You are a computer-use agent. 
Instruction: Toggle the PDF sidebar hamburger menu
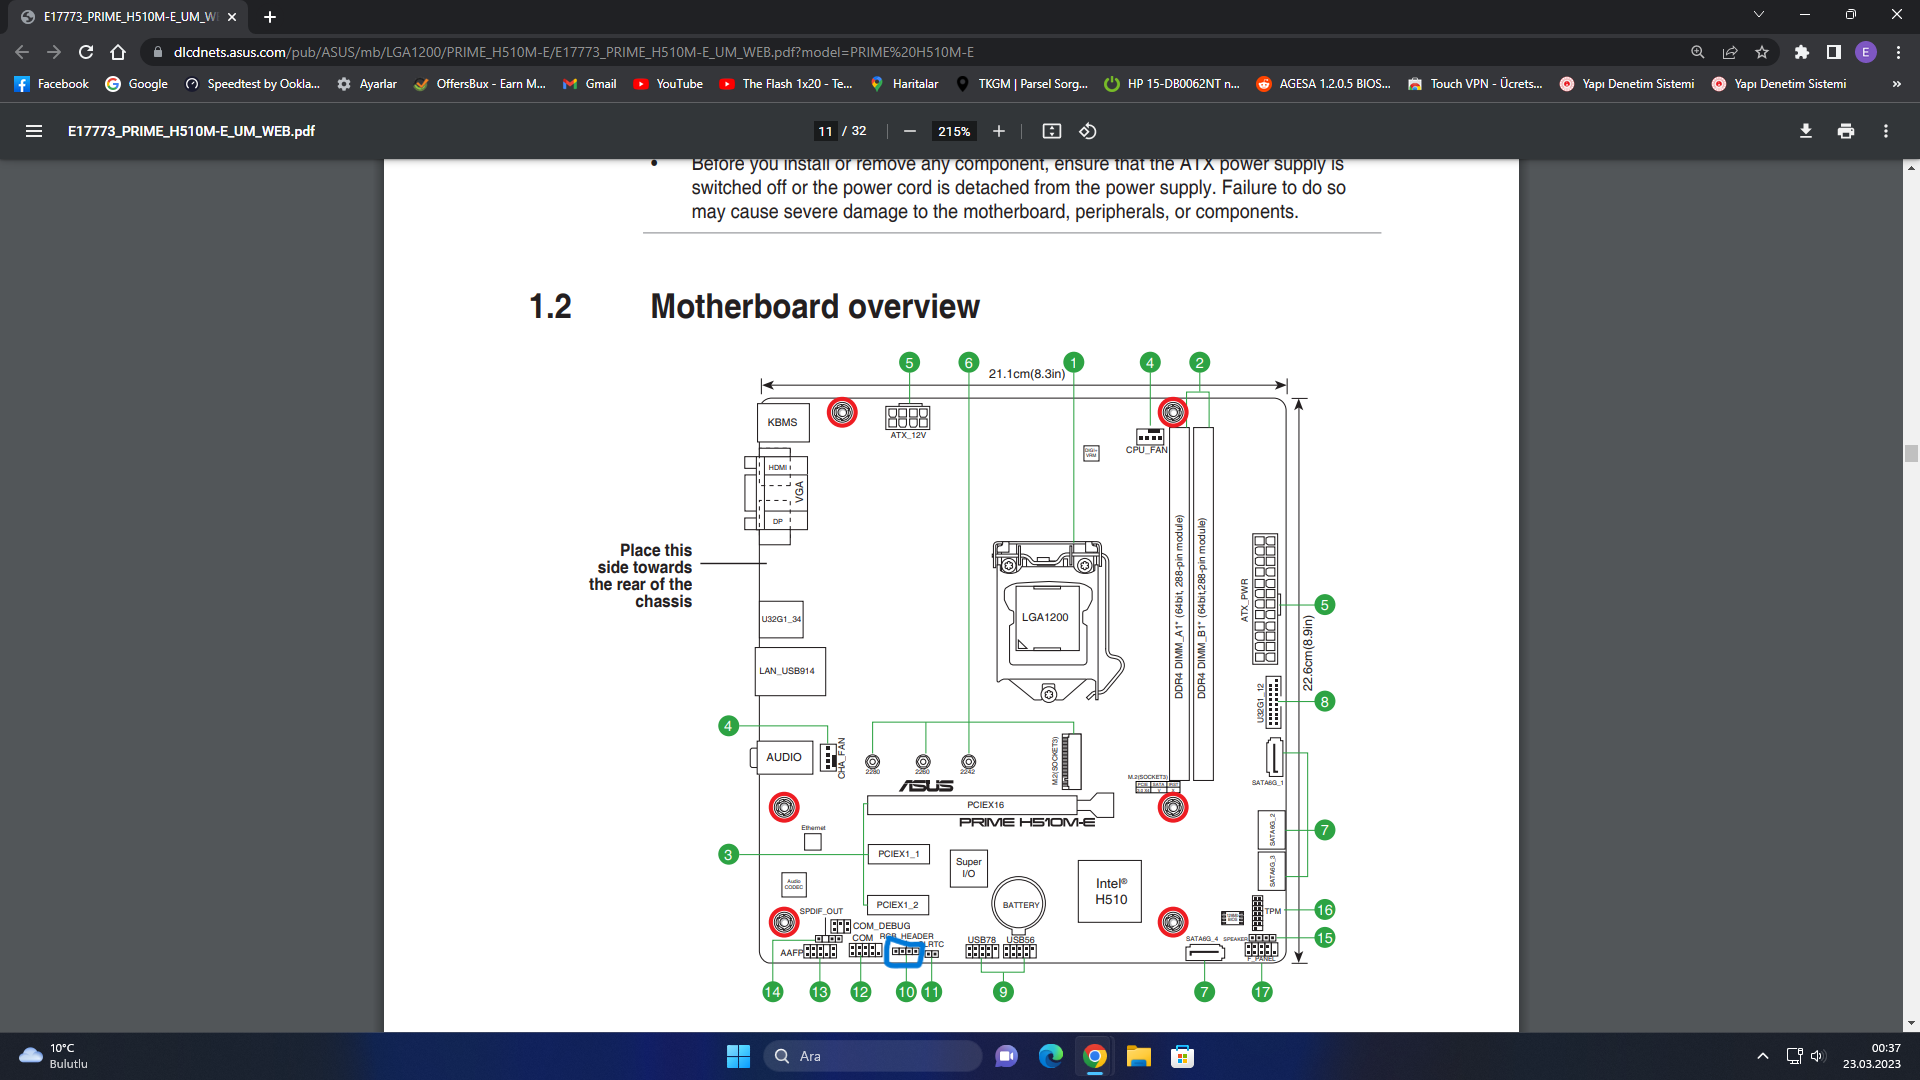[34, 131]
